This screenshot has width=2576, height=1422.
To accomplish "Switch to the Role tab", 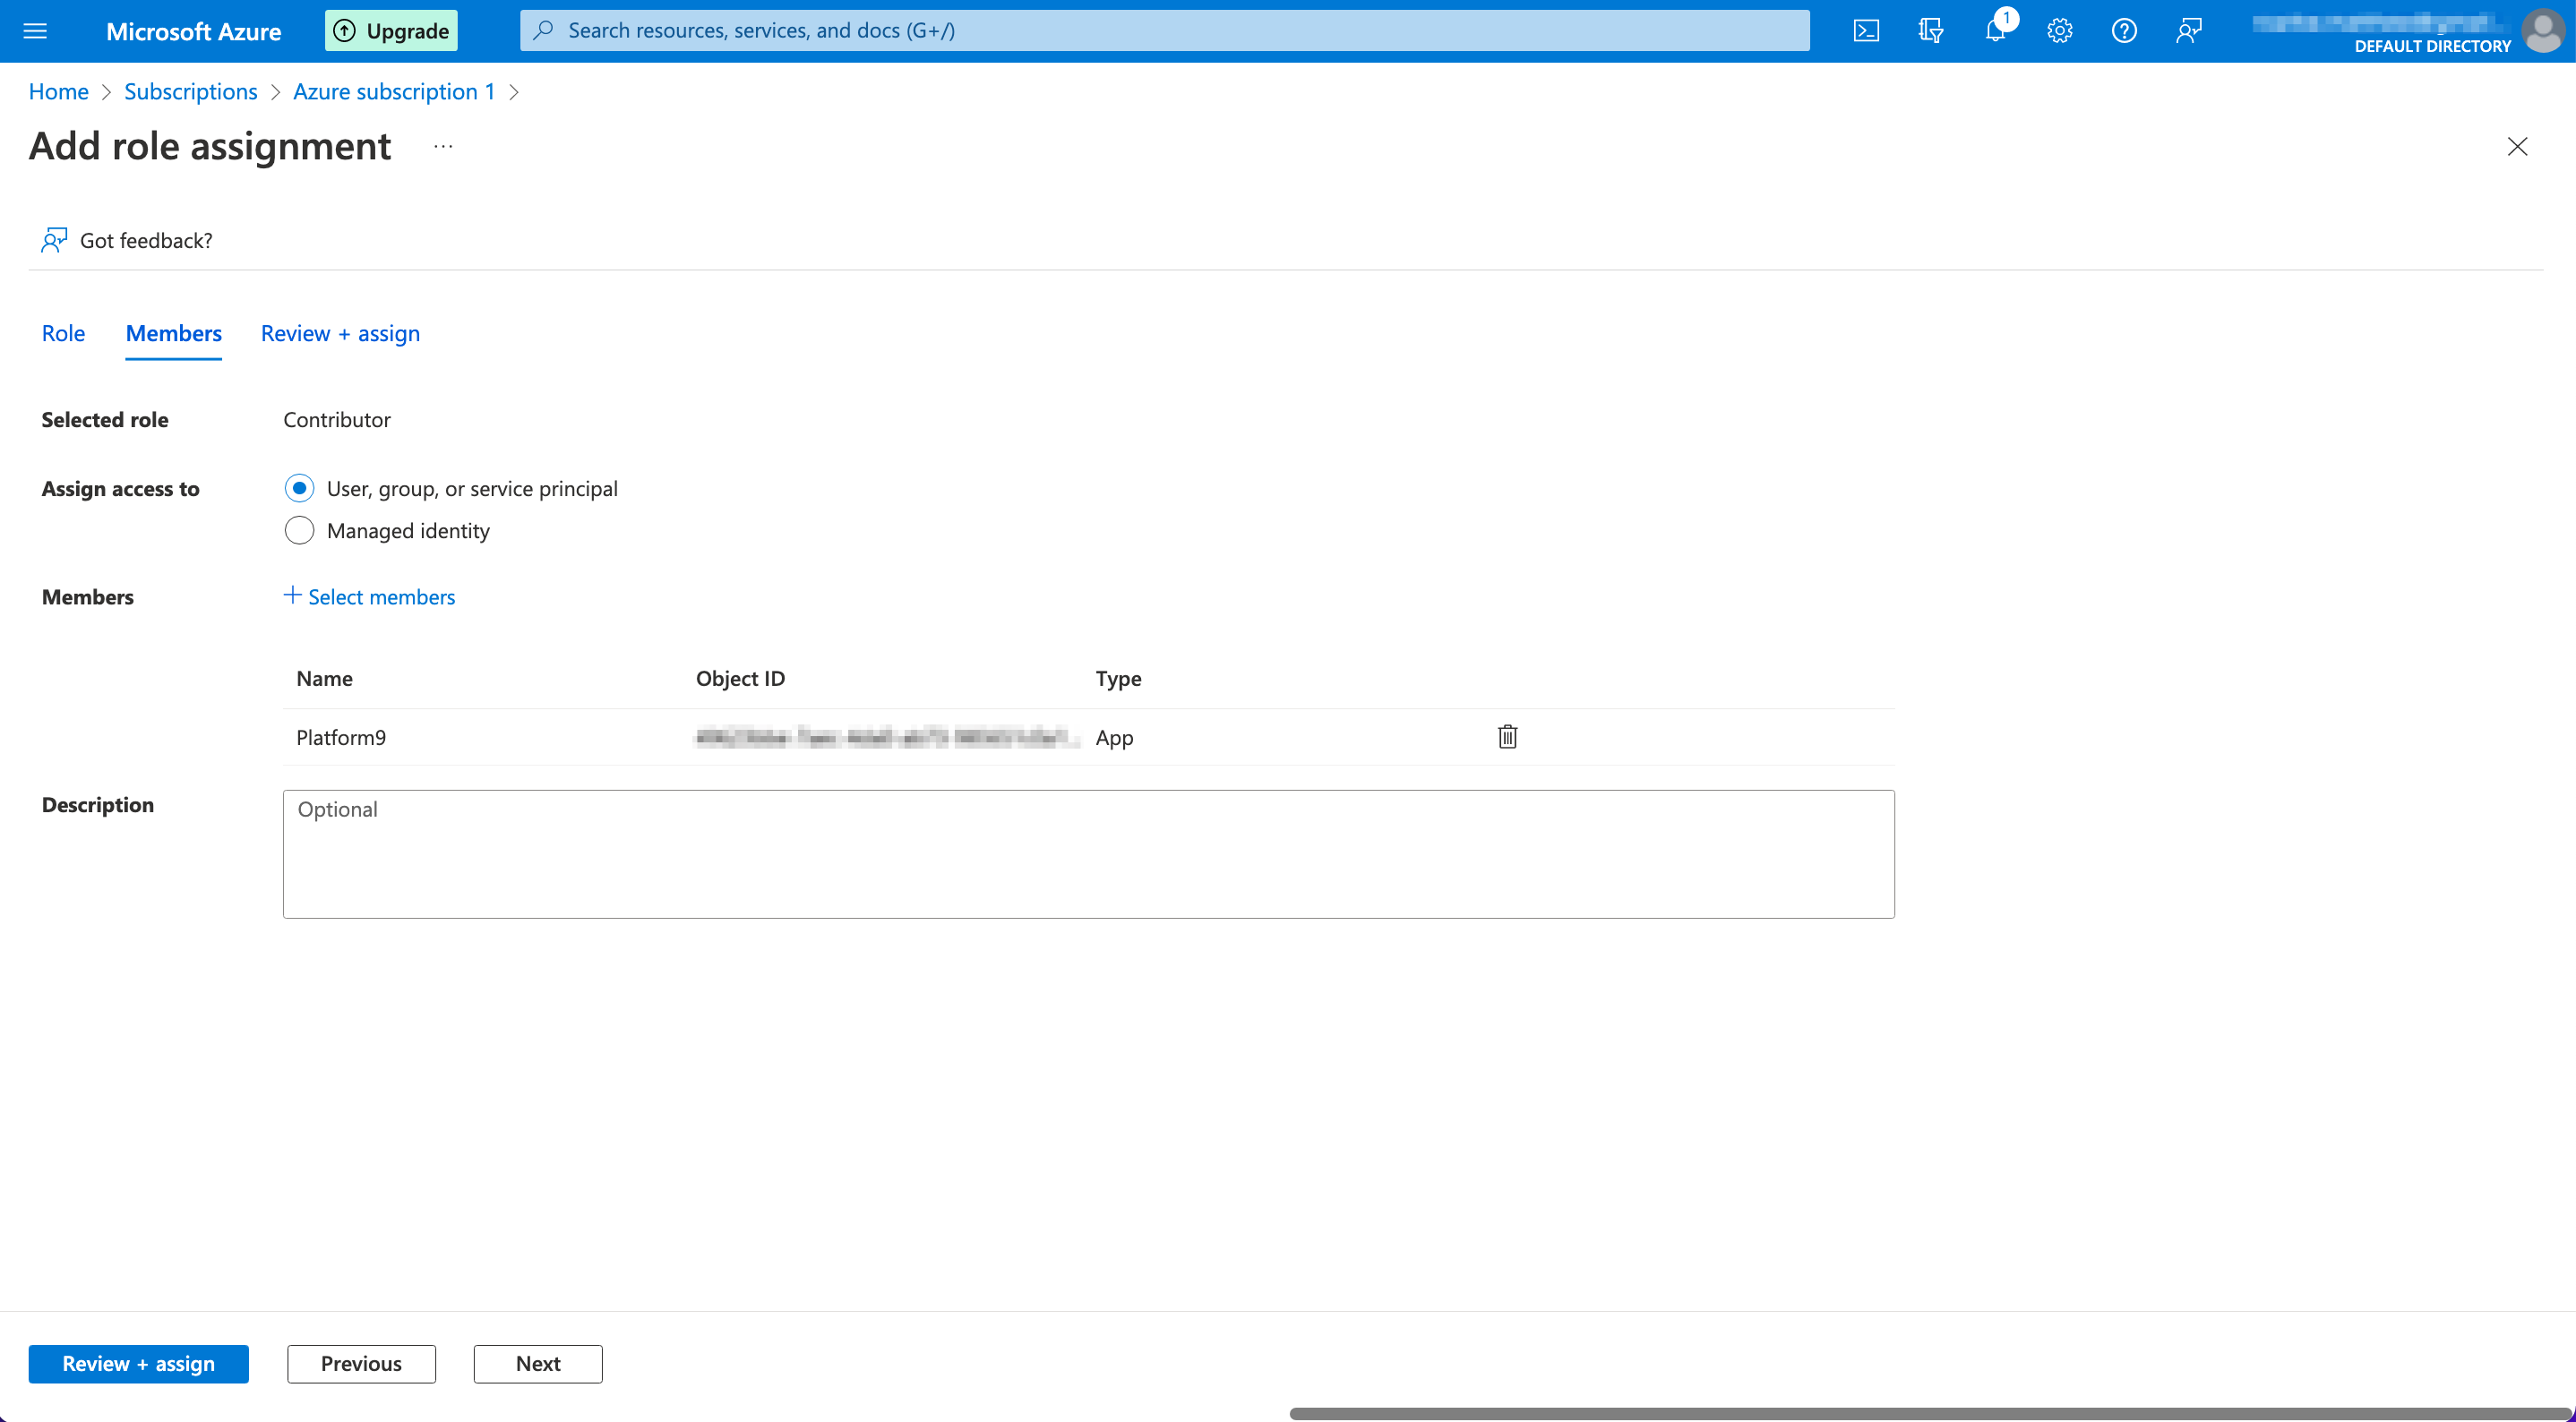I will click(x=63, y=333).
